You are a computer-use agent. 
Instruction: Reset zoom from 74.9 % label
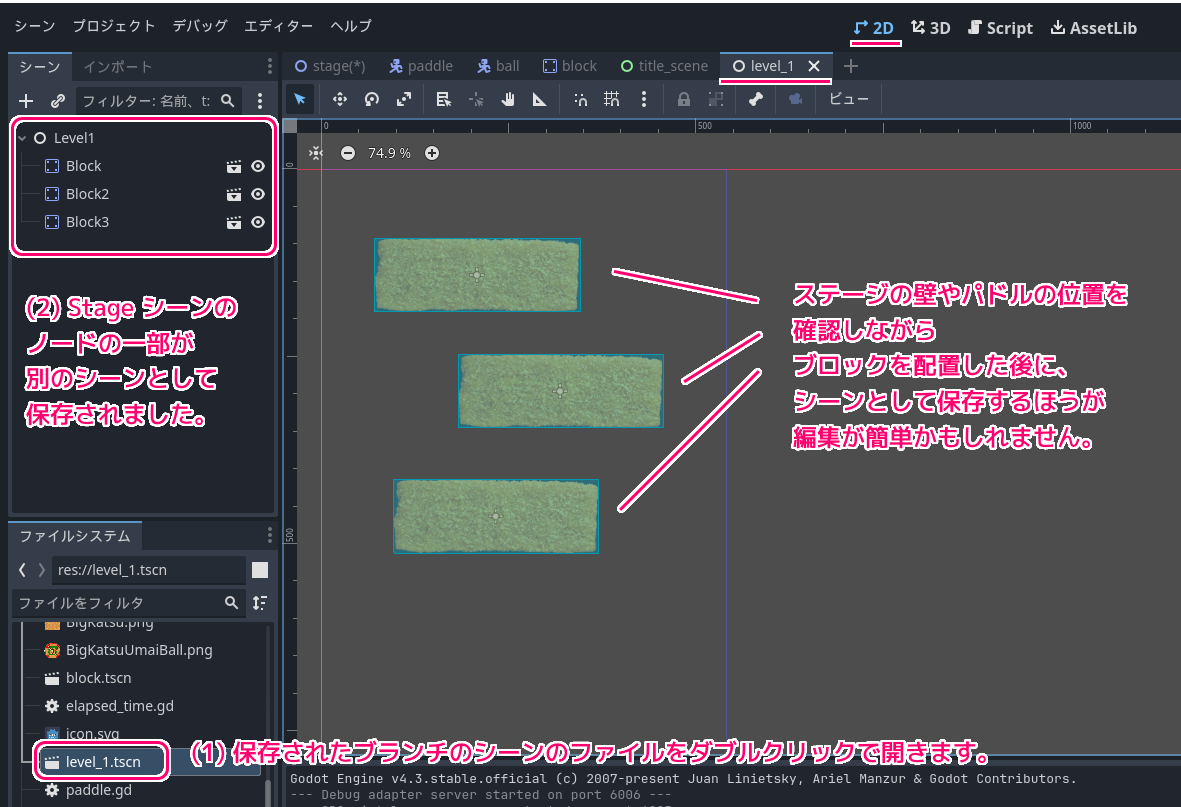coord(389,153)
